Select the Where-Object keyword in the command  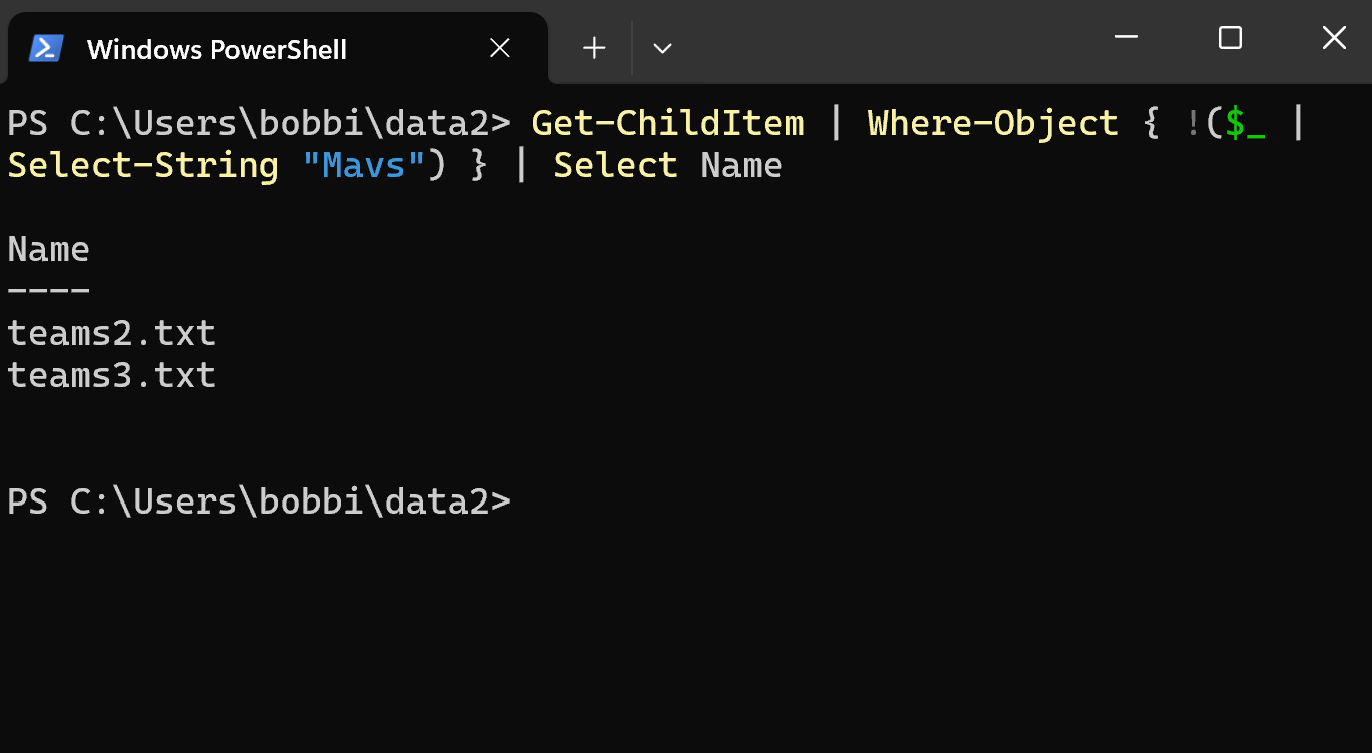pyautogui.click(x=992, y=122)
